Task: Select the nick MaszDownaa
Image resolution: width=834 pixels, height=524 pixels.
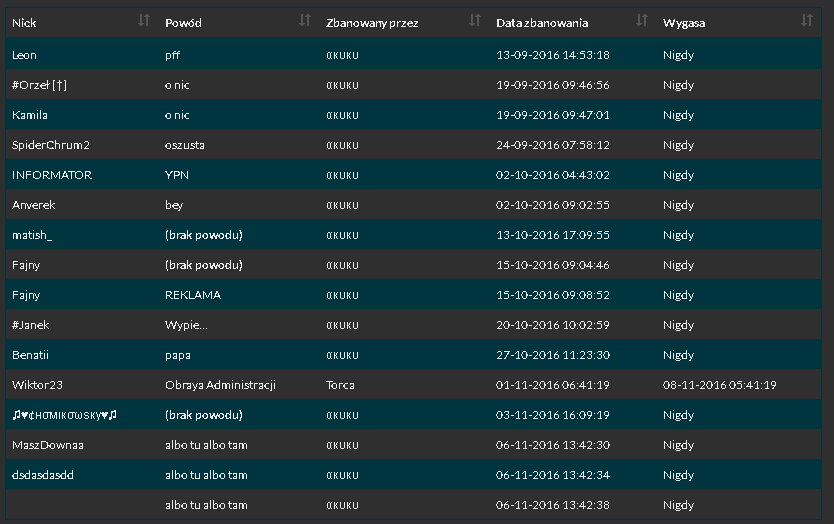Action: pyautogui.click(x=48, y=445)
